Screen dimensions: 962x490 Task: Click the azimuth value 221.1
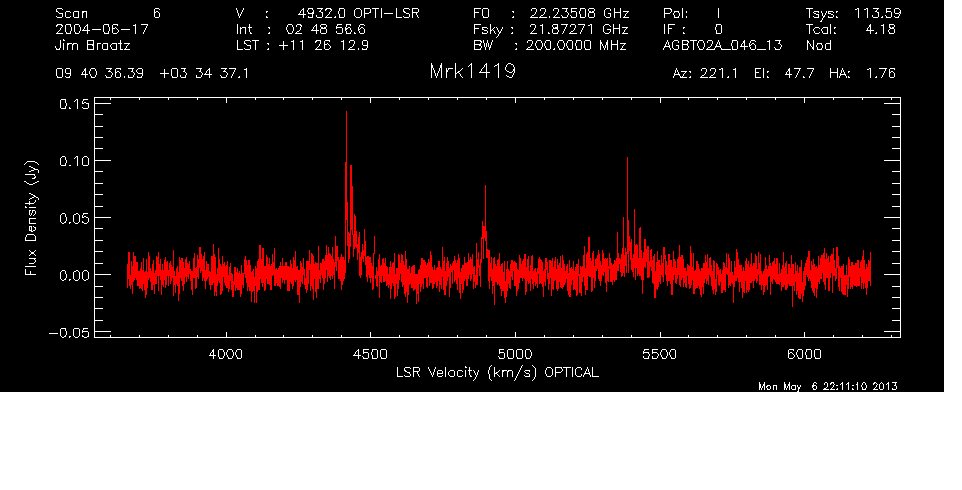[717, 74]
